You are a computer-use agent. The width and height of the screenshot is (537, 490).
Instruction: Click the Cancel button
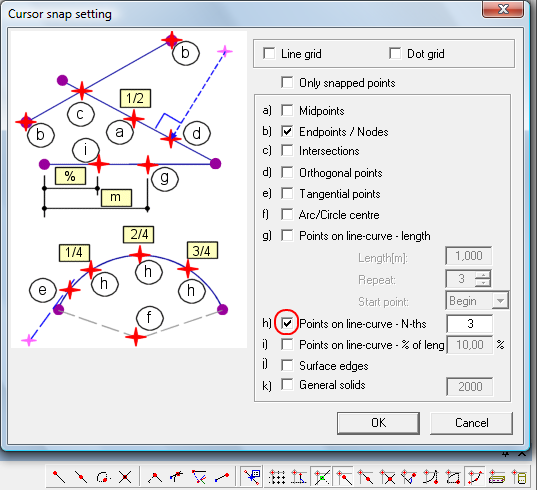[x=472, y=423]
